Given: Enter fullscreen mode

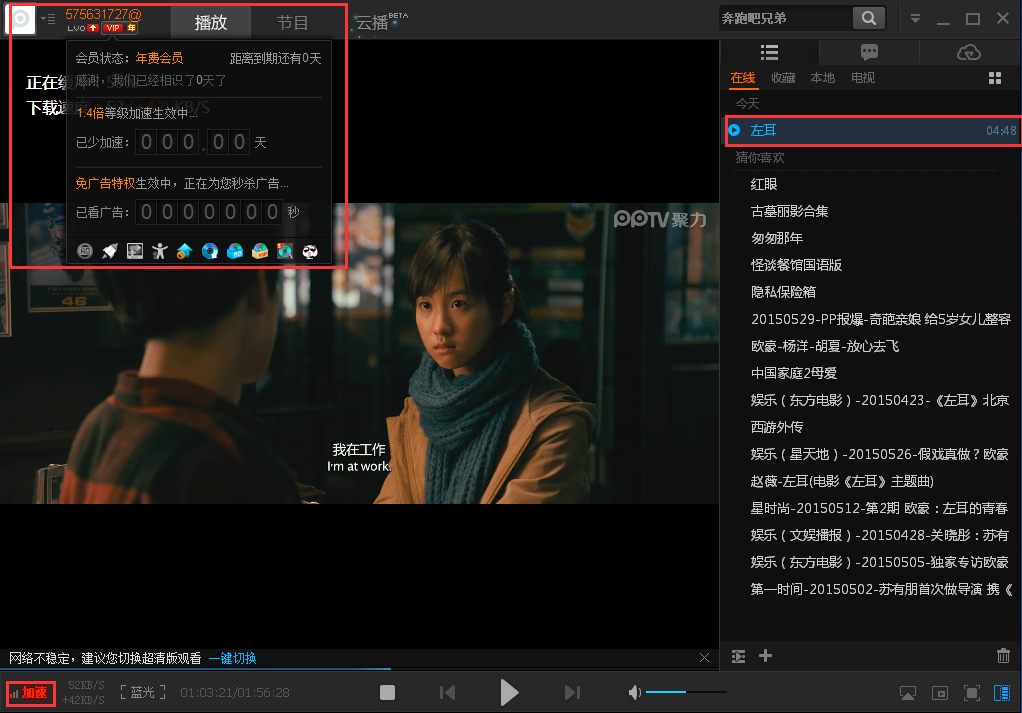Looking at the screenshot, I should [972, 693].
